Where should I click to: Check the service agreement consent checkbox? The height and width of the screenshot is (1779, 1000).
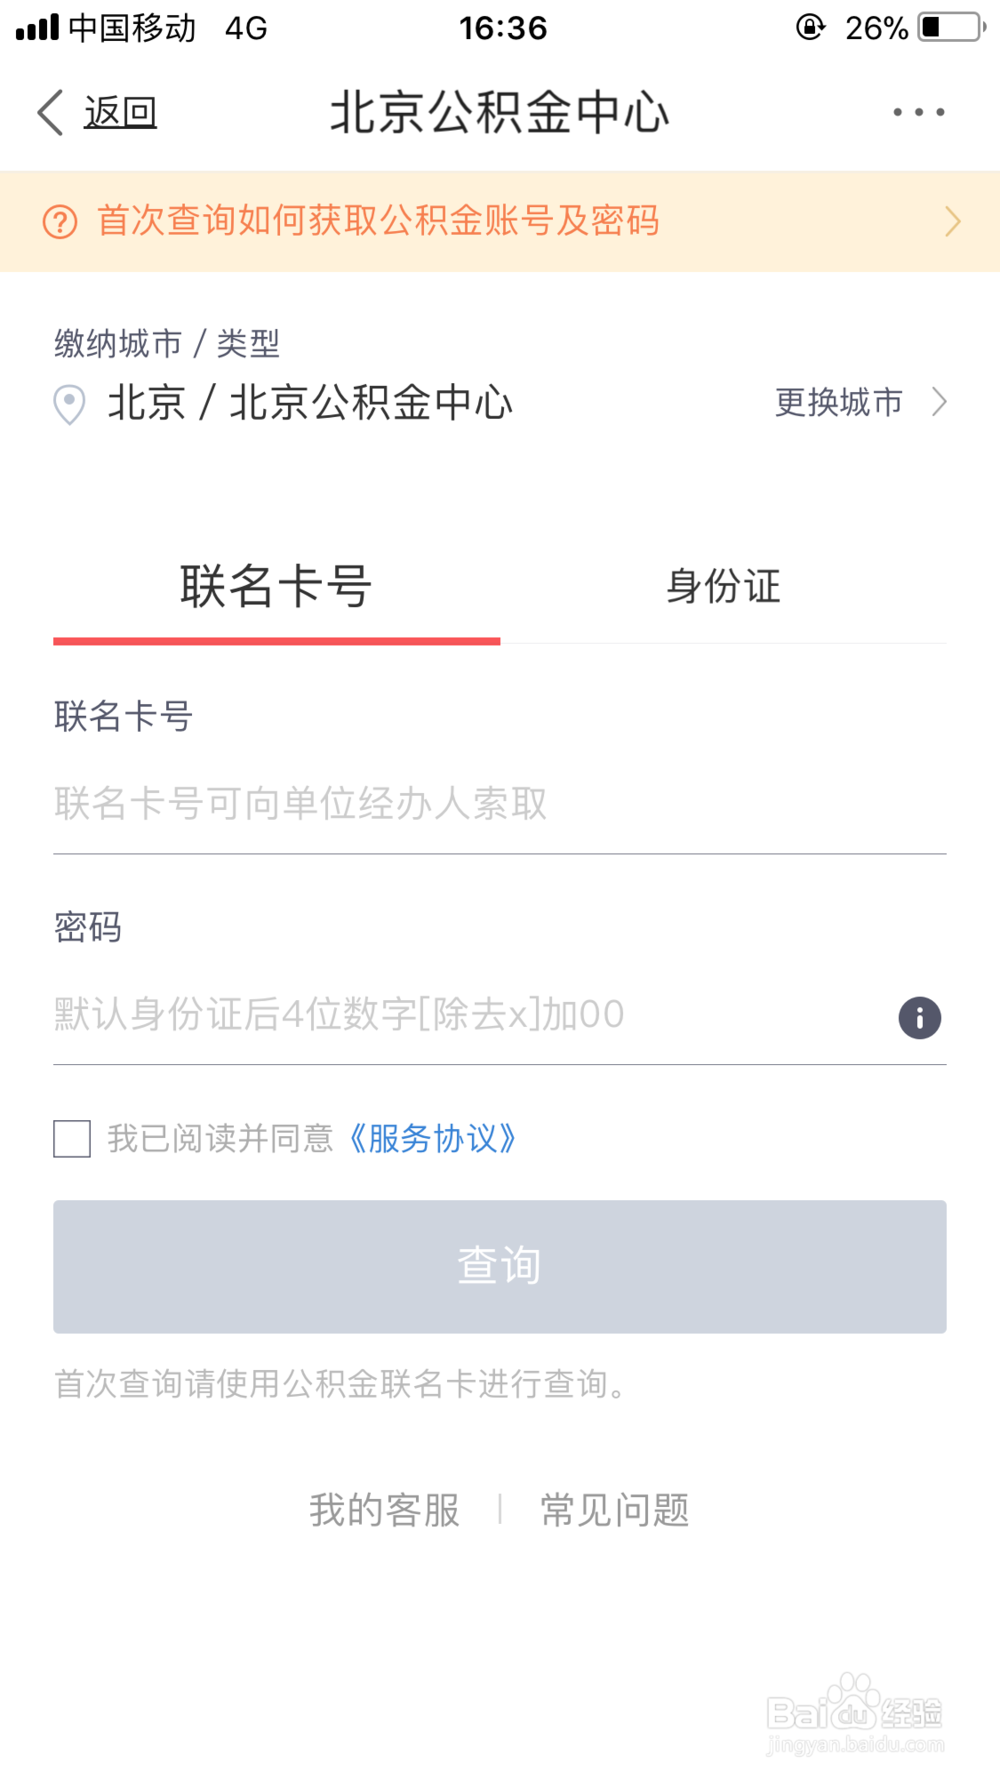point(72,1139)
